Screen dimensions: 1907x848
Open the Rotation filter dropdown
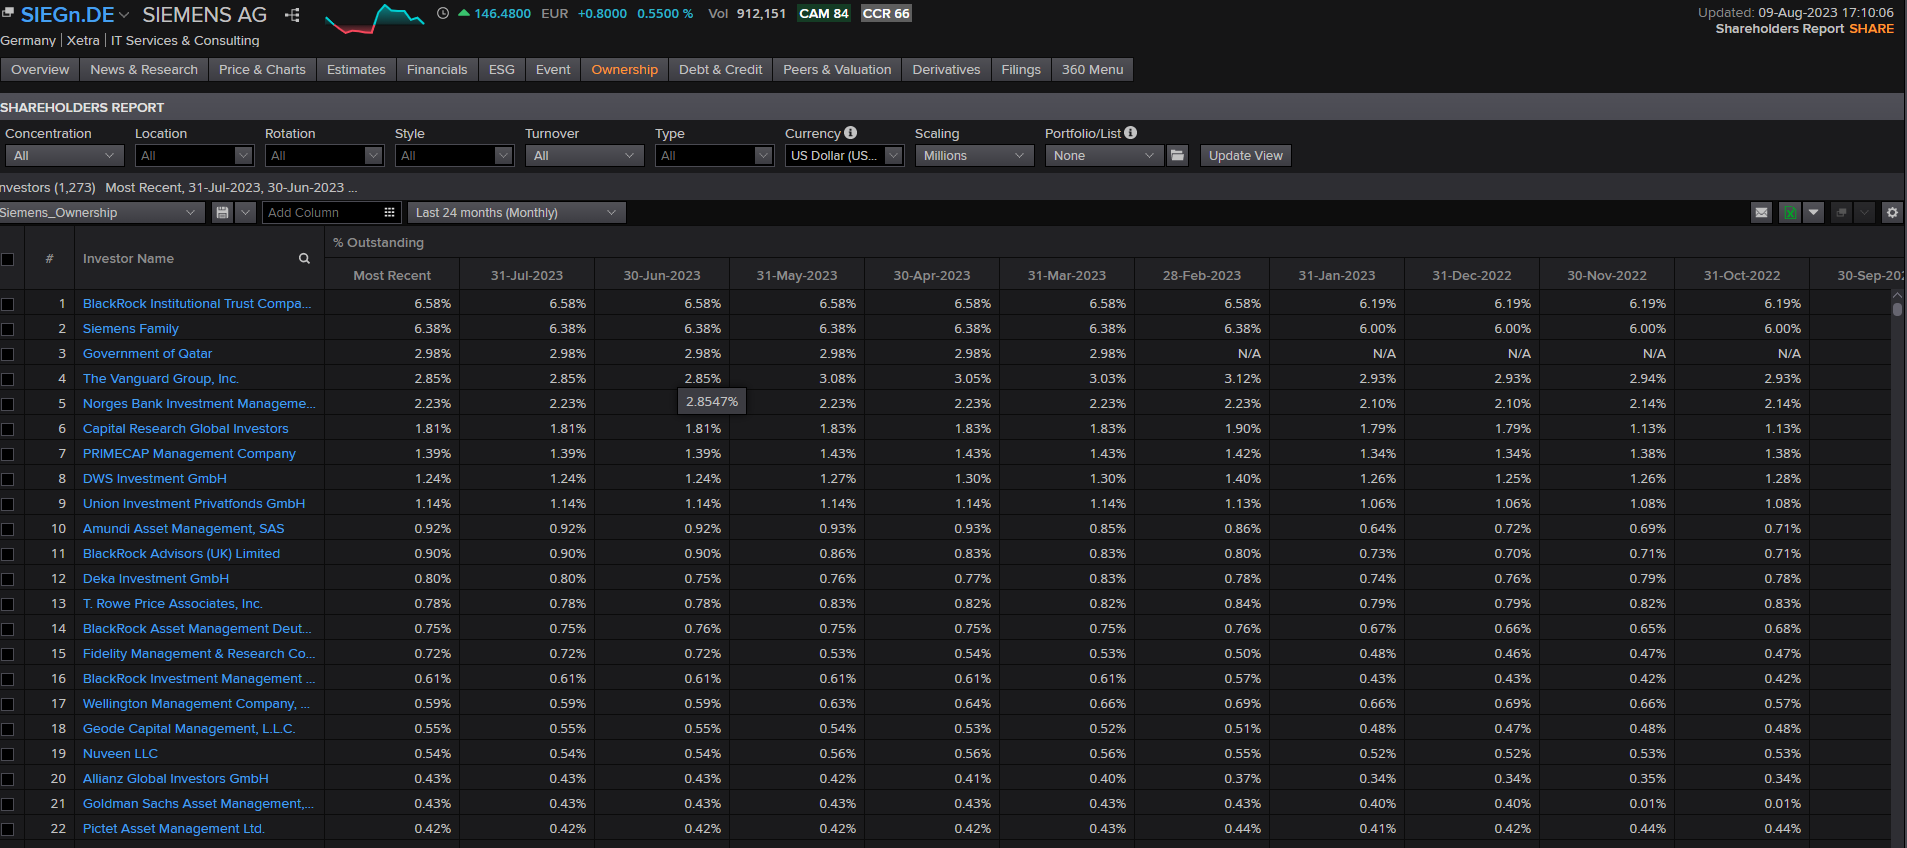(x=324, y=155)
